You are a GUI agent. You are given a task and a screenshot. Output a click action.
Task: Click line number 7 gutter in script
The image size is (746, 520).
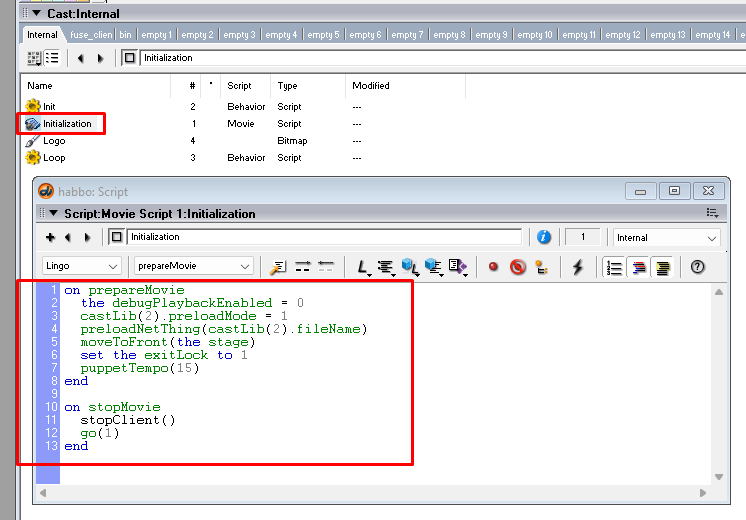point(54,368)
